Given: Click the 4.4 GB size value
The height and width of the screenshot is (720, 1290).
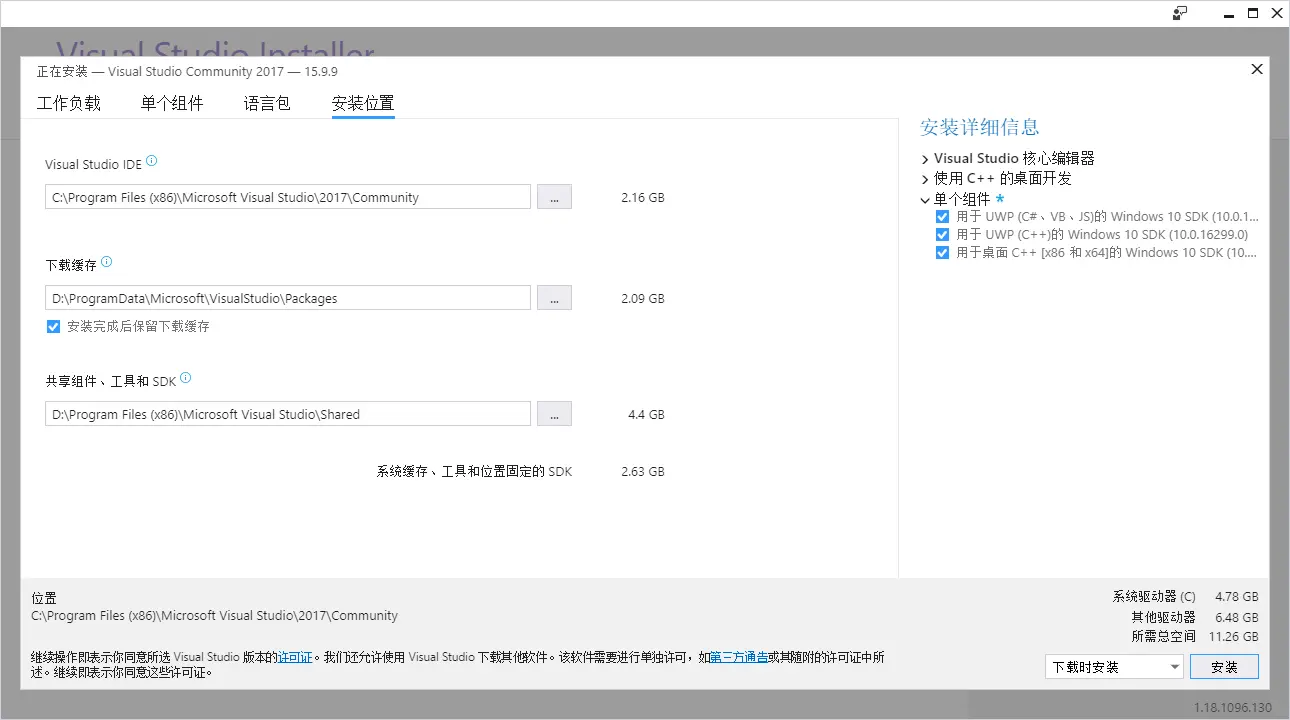Looking at the screenshot, I should point(646,415).
